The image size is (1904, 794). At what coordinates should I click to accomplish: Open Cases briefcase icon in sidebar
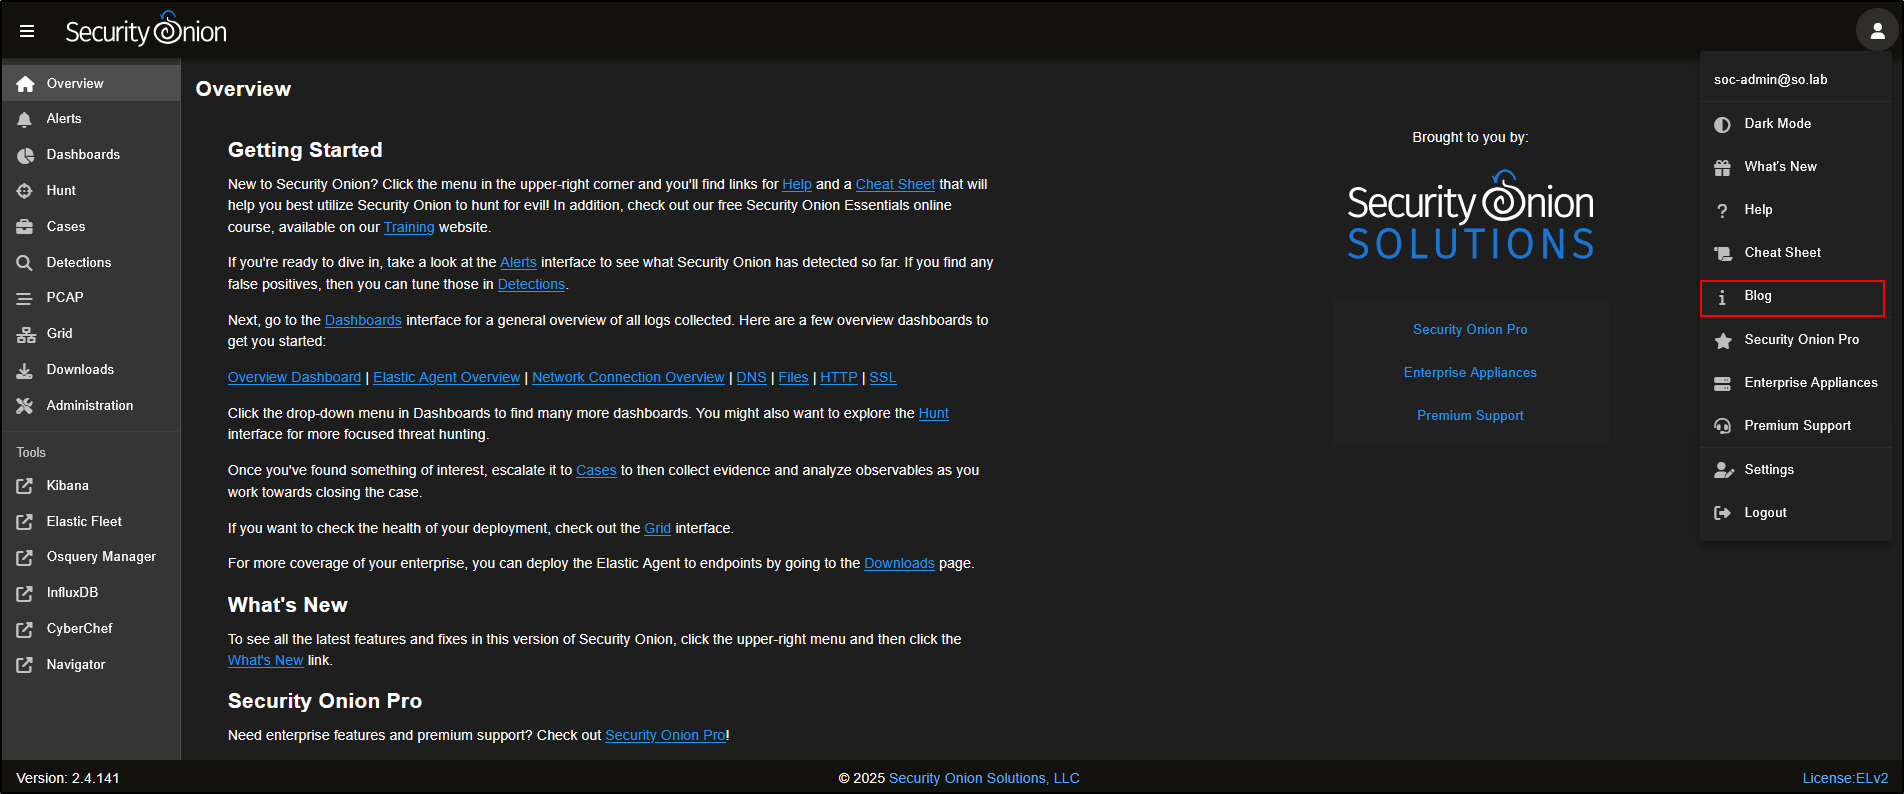coord(25,227)
